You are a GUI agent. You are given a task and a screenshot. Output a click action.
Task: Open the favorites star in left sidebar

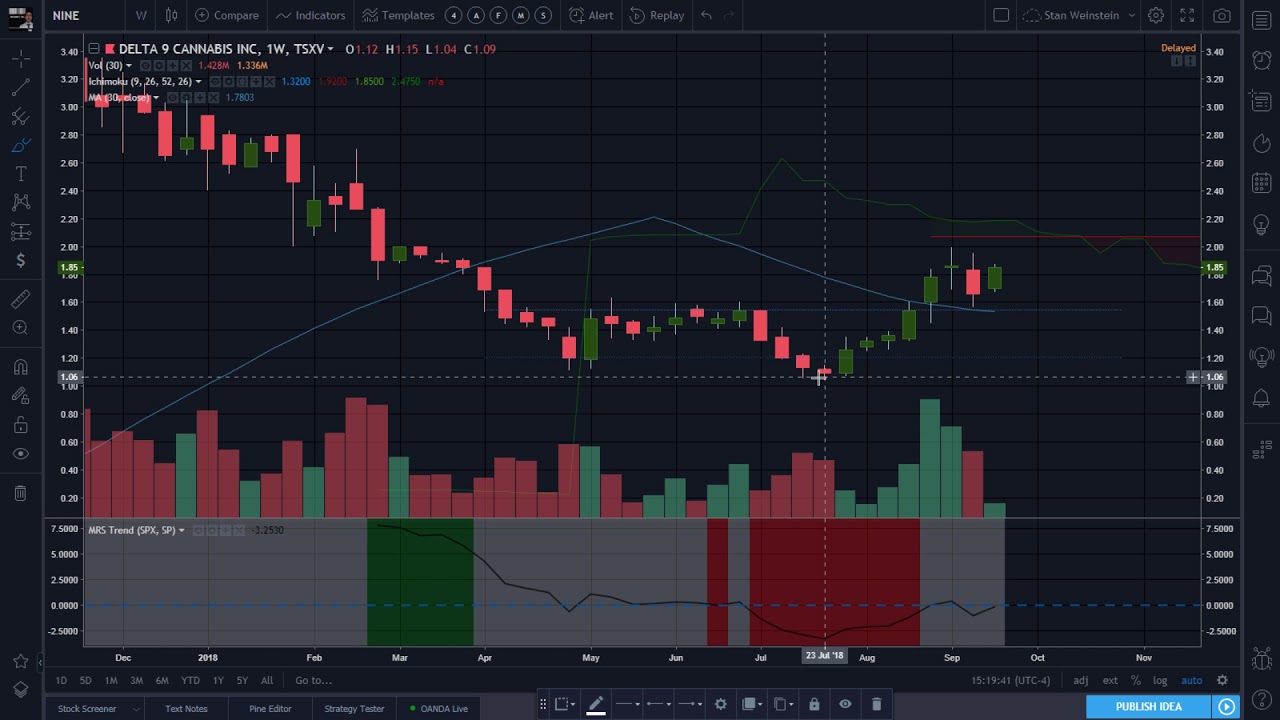[x=20, y=661]
